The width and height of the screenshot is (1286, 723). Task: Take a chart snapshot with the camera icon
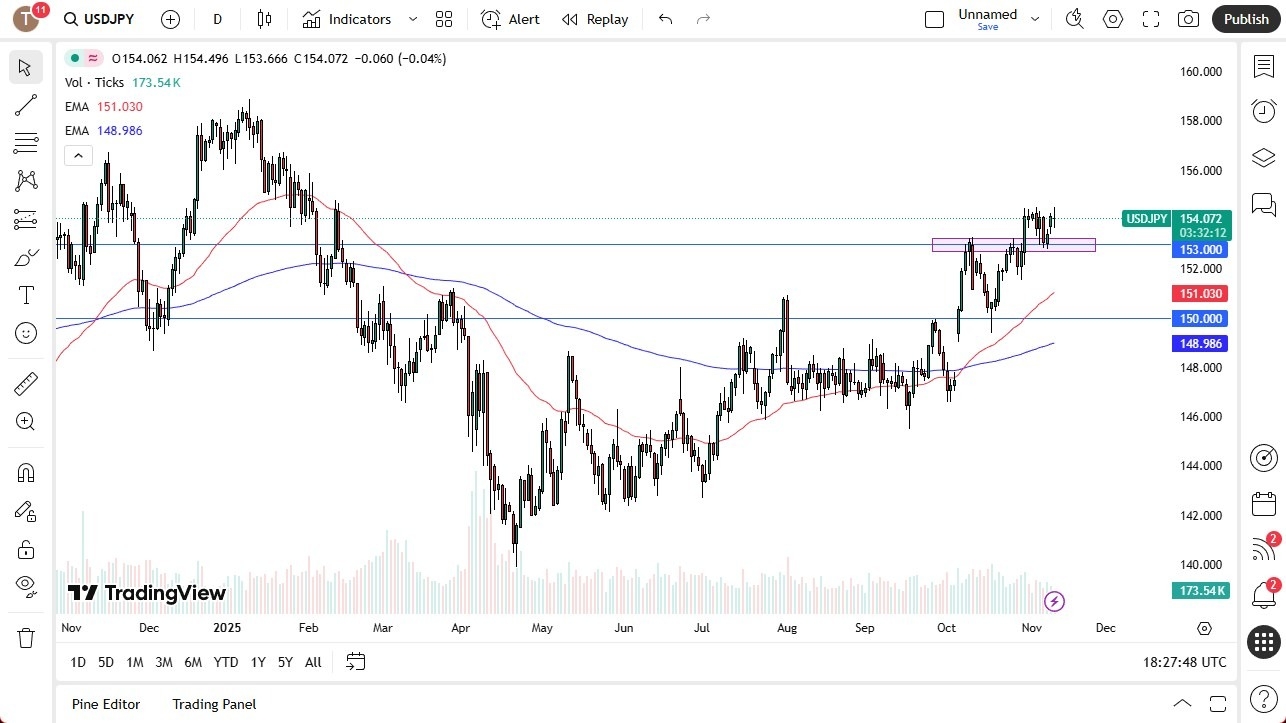(x=1188, y=18)
